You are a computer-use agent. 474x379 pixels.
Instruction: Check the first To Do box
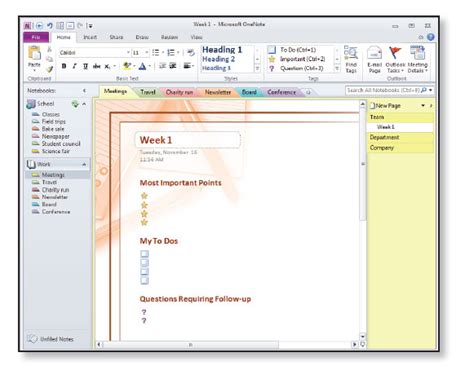pos(144,254)
